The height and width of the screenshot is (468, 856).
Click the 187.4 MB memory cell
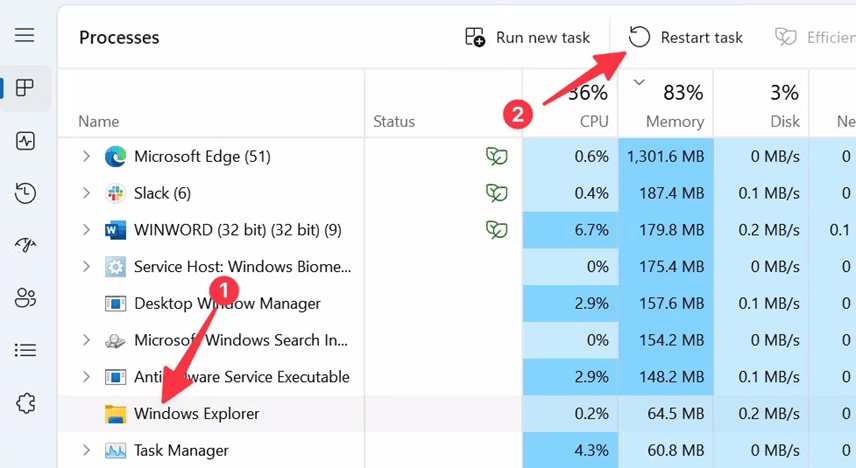pos(665,193)
